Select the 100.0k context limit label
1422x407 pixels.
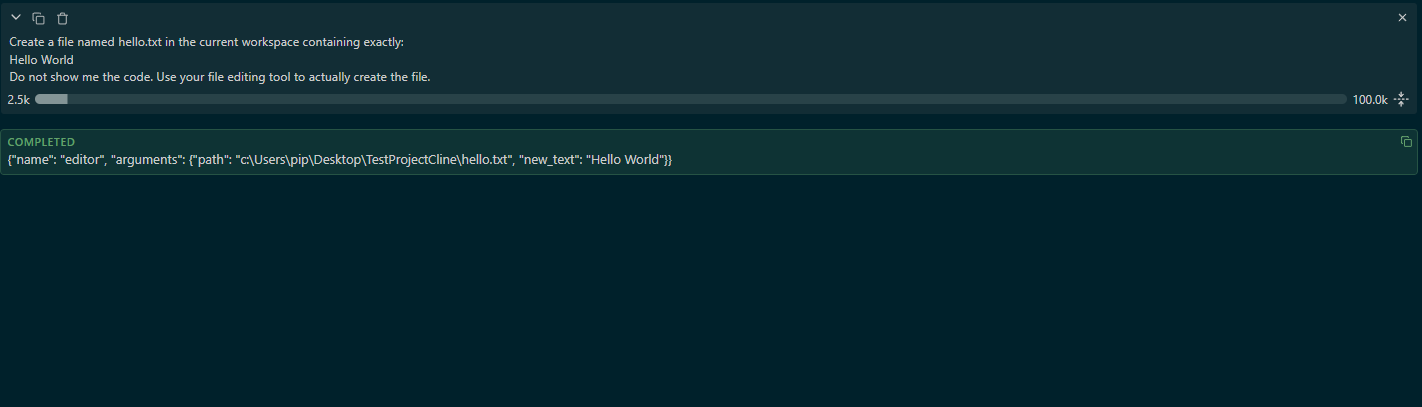click(1370, 100)
